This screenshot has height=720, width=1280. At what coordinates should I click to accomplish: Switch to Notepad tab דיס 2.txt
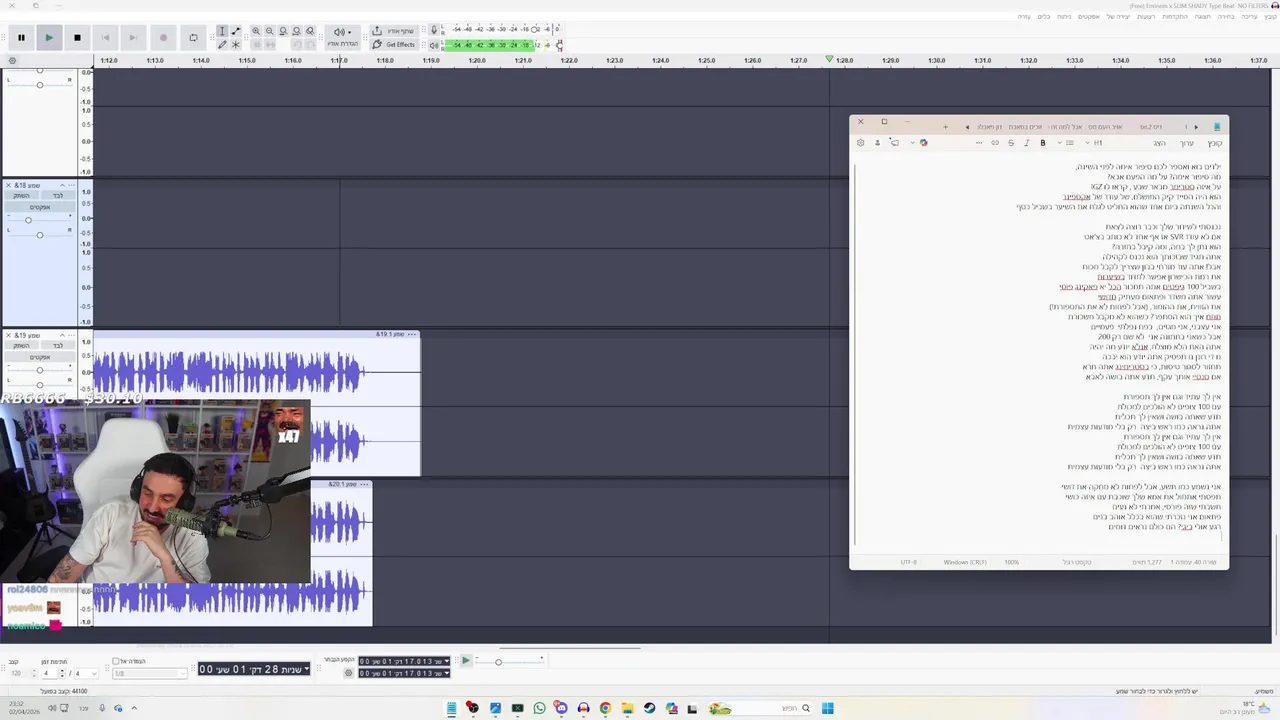1151,127
